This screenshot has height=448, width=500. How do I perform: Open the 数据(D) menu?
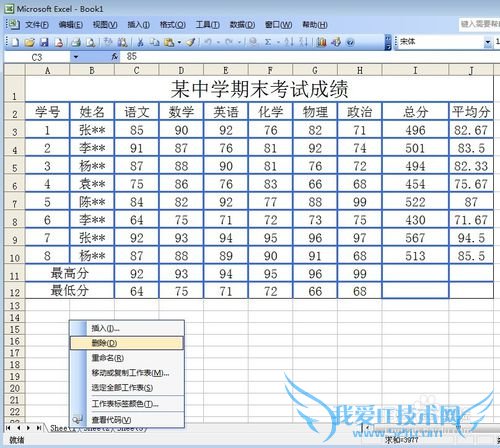242,25
